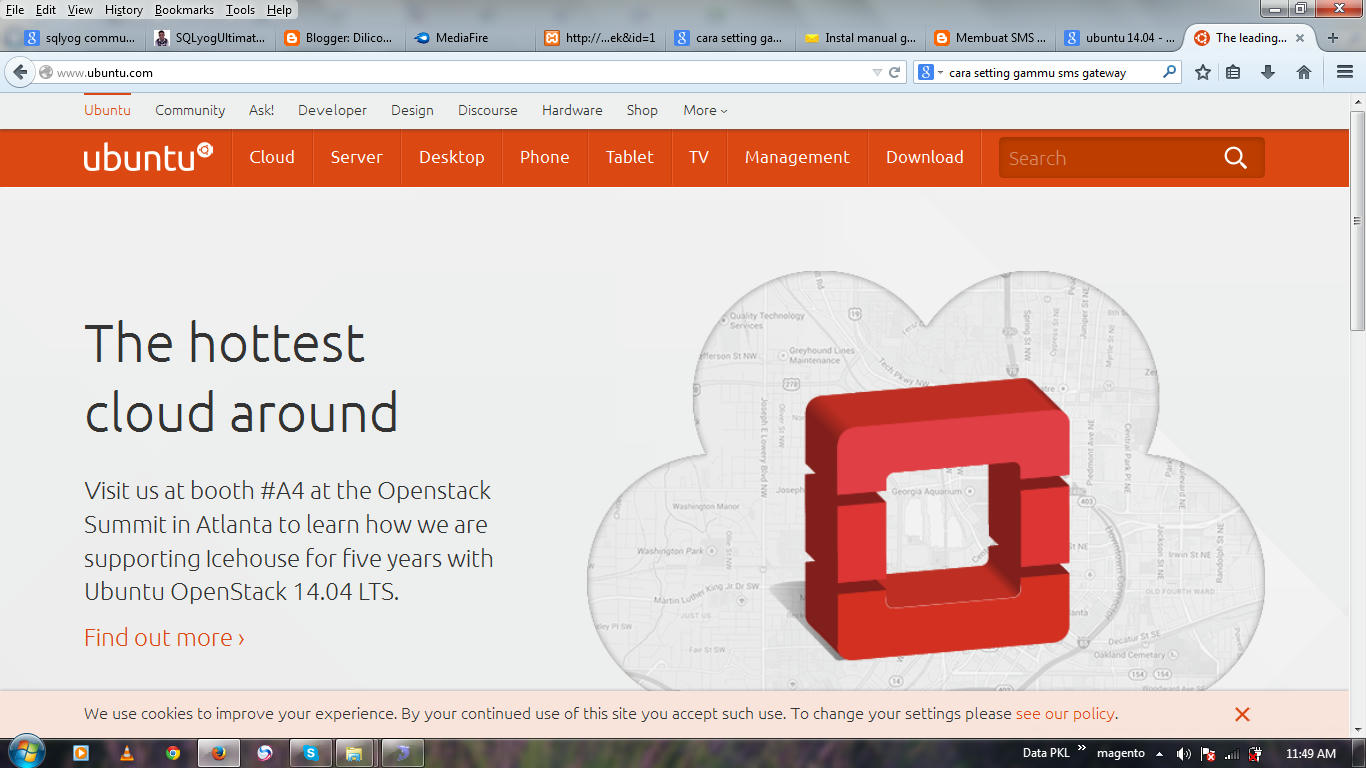The height and width of the screenshot is (768, 1366).
Task: Open the Google search engine selector dropdown
Action: coord(930,72)
